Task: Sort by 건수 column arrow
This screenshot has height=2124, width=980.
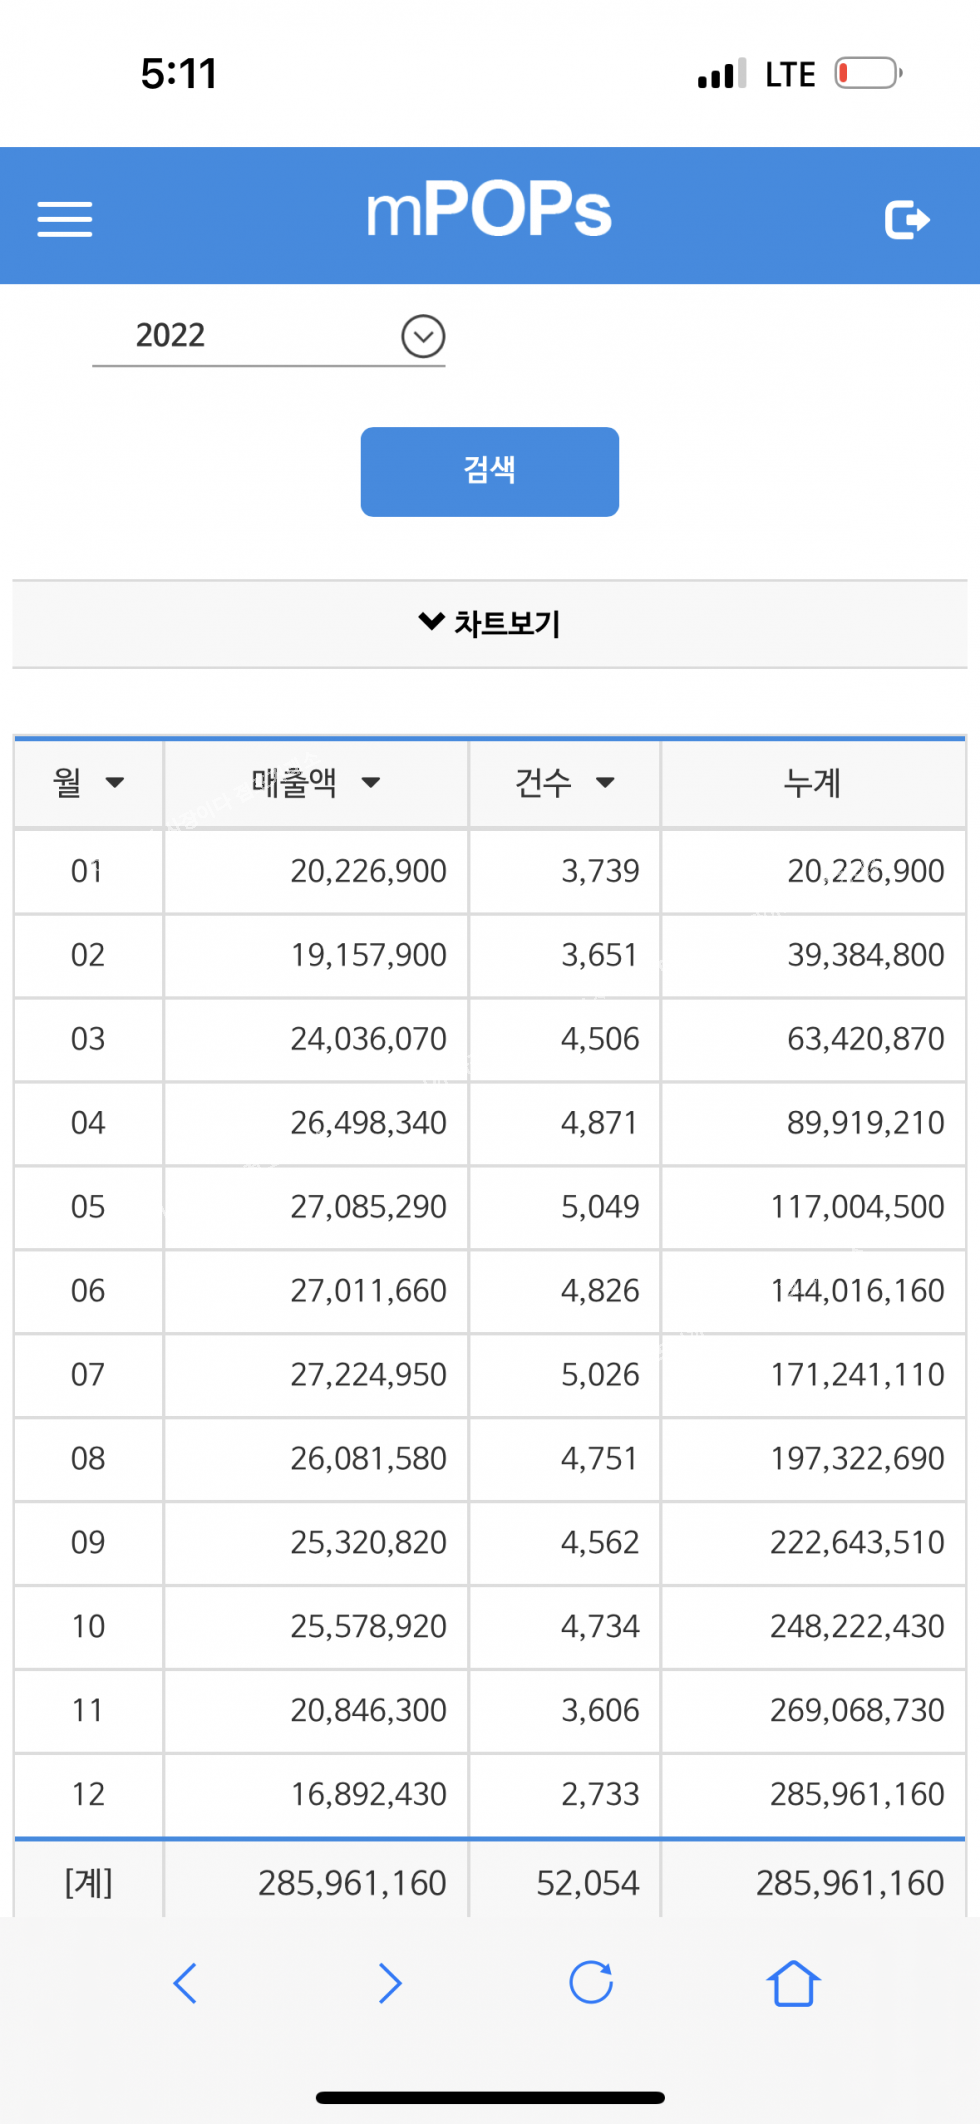Action: click(x=605, y=783)
